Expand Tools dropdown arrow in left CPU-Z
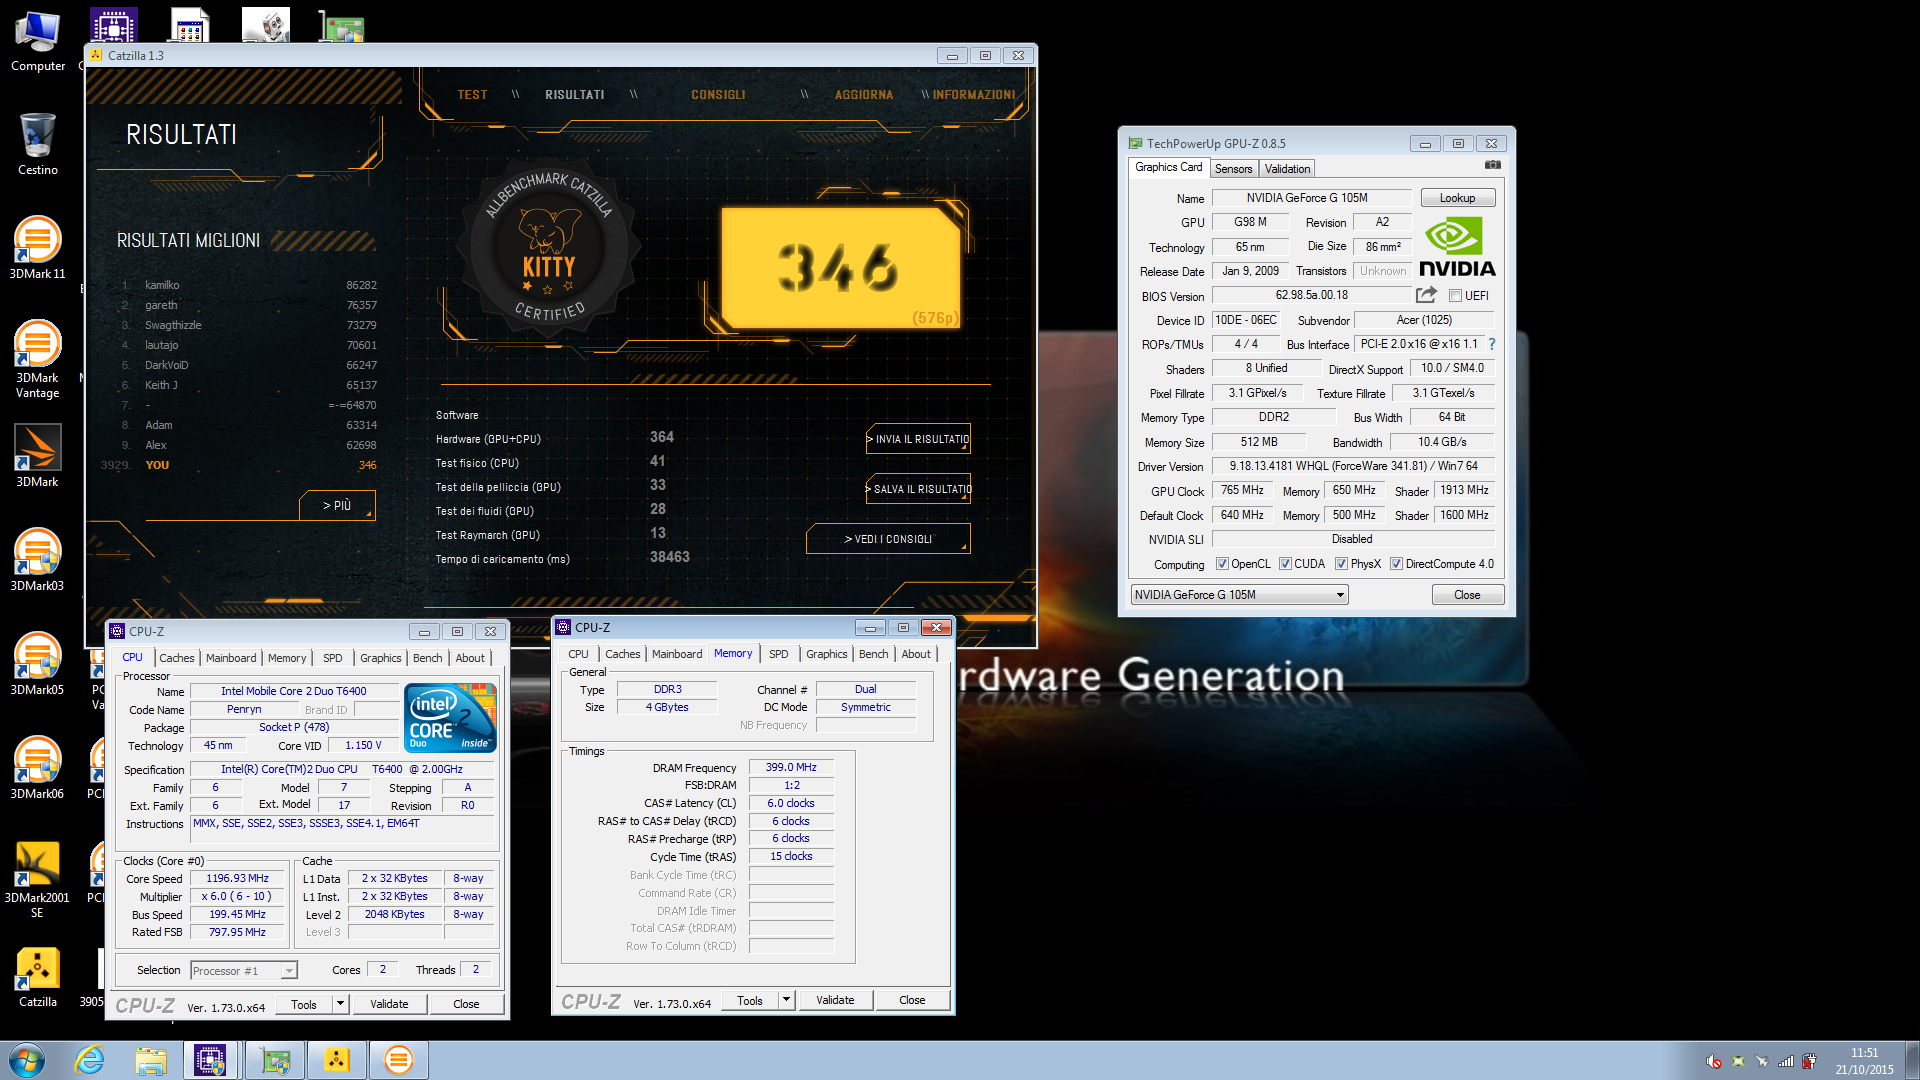Viewport: 1920px width, 1080px height. [x=340, y=1004]
